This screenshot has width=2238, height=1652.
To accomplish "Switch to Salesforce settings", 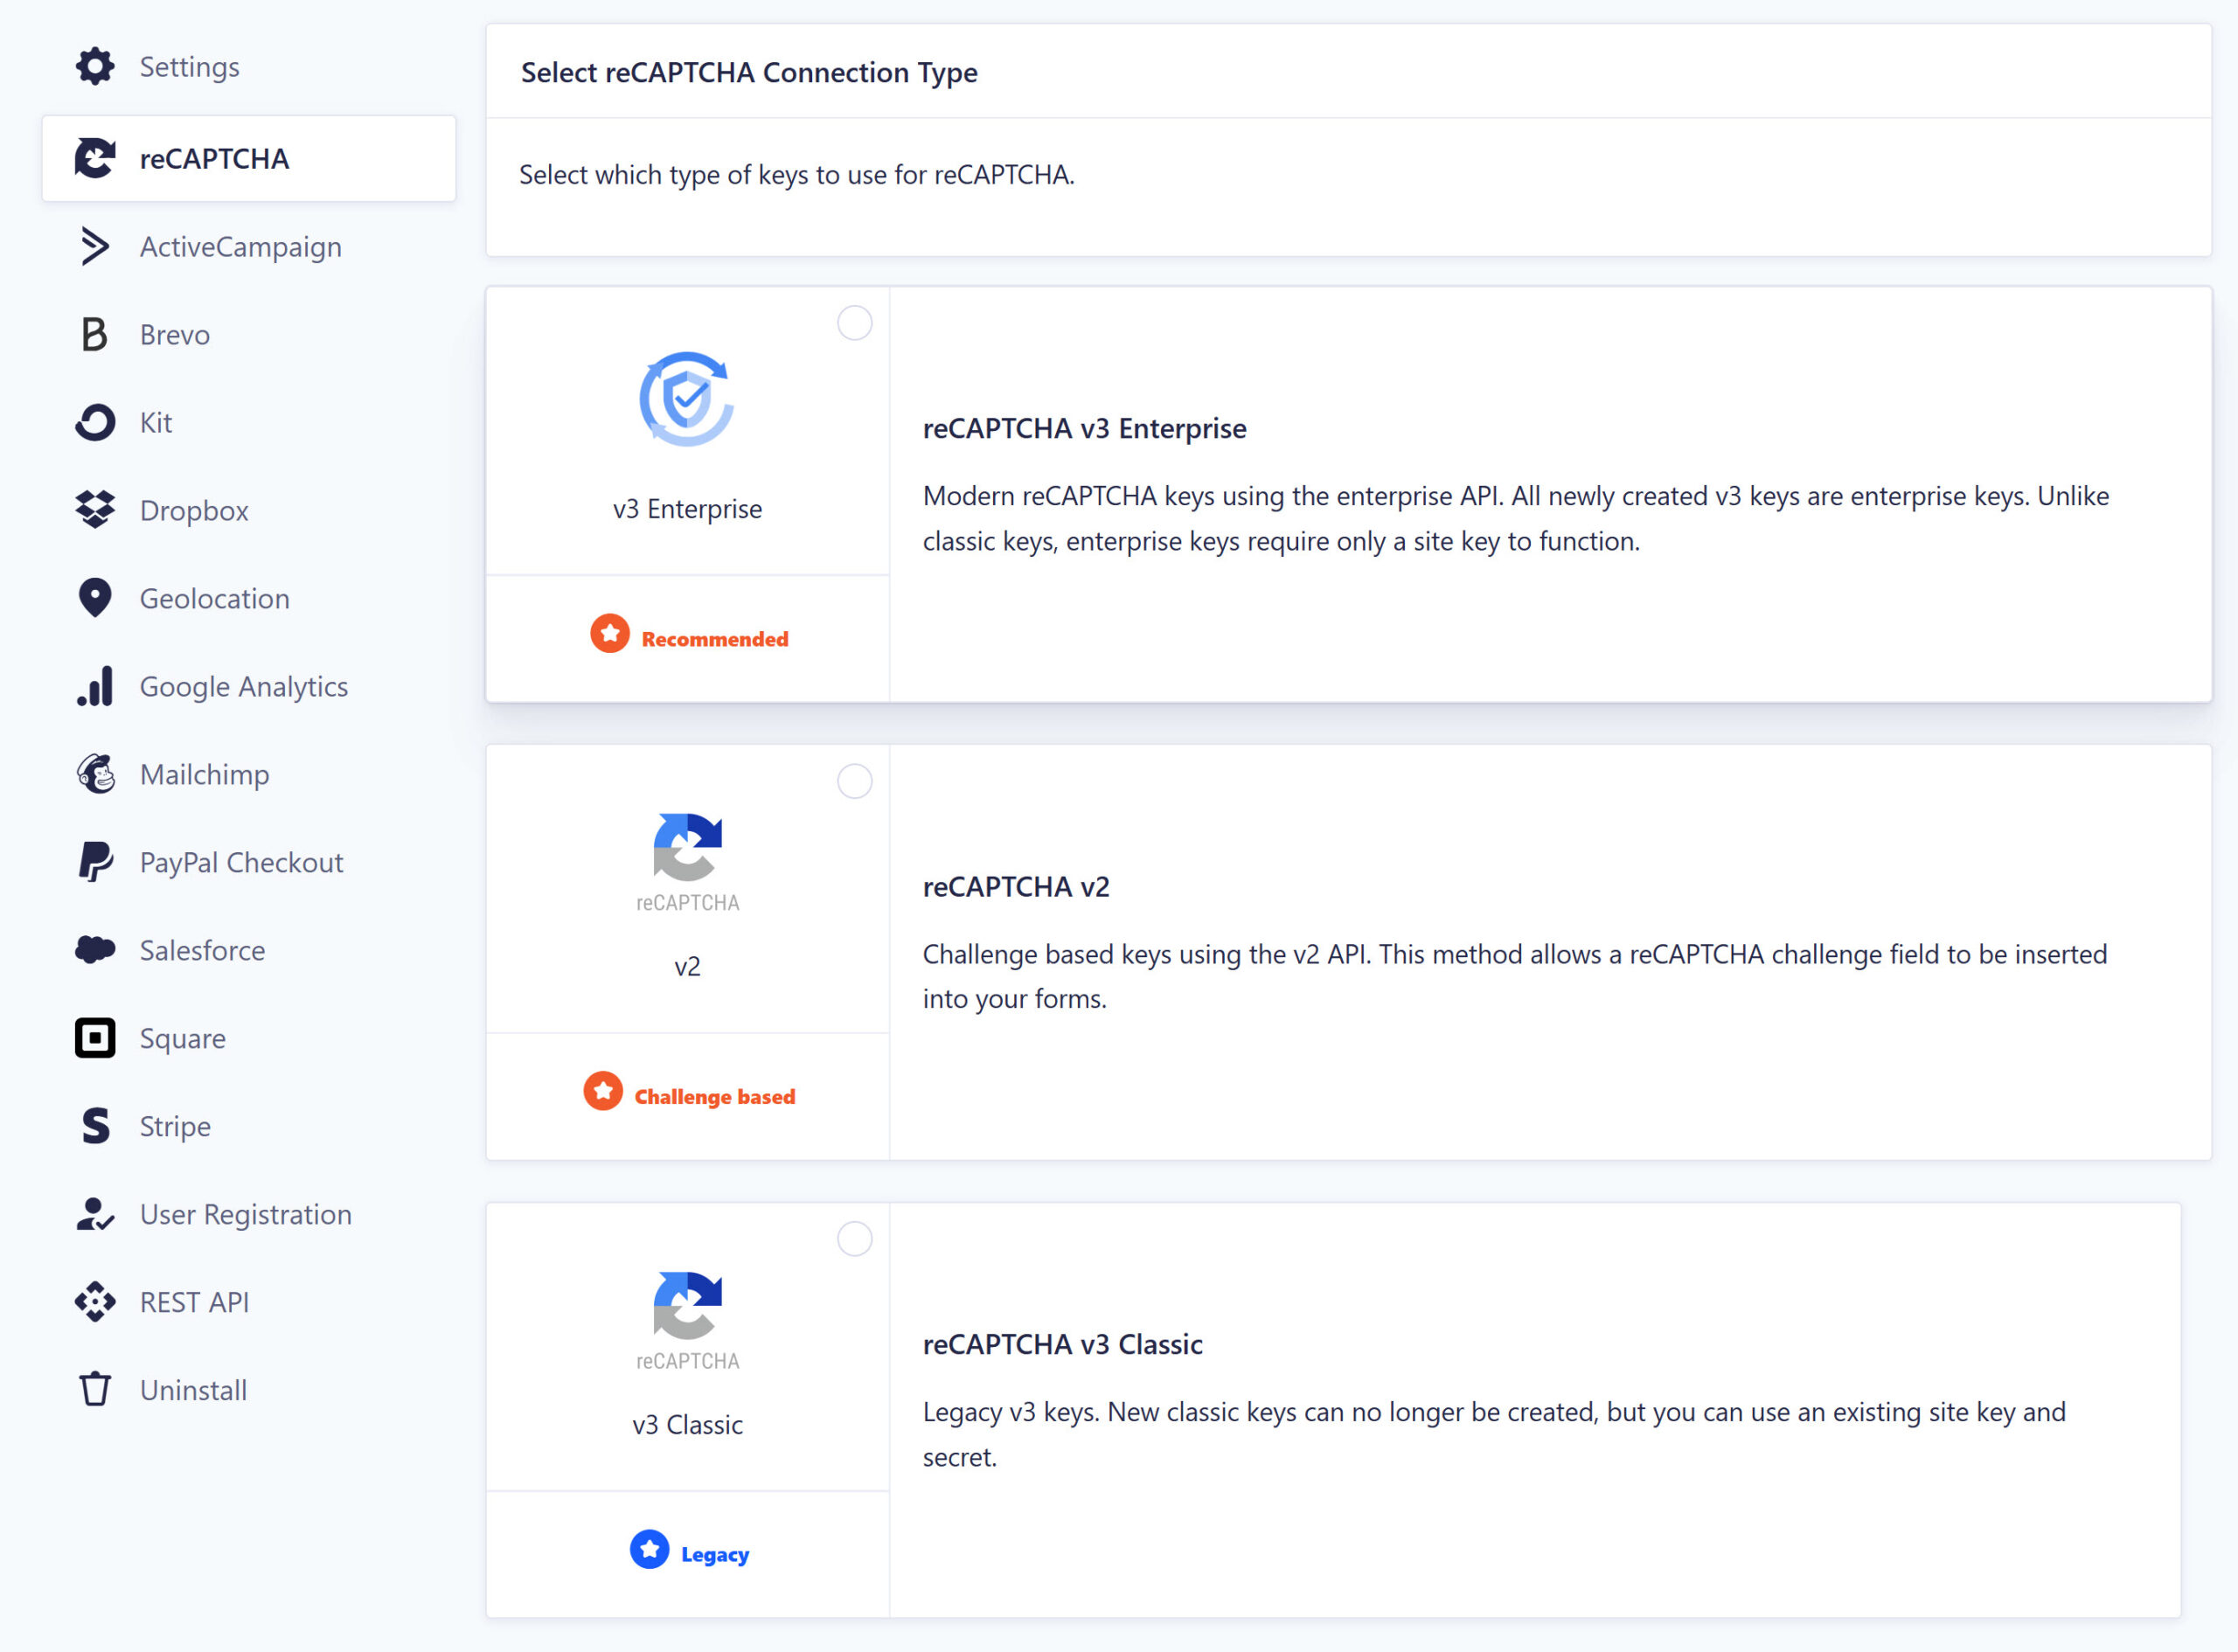I will tap(249, 950).
